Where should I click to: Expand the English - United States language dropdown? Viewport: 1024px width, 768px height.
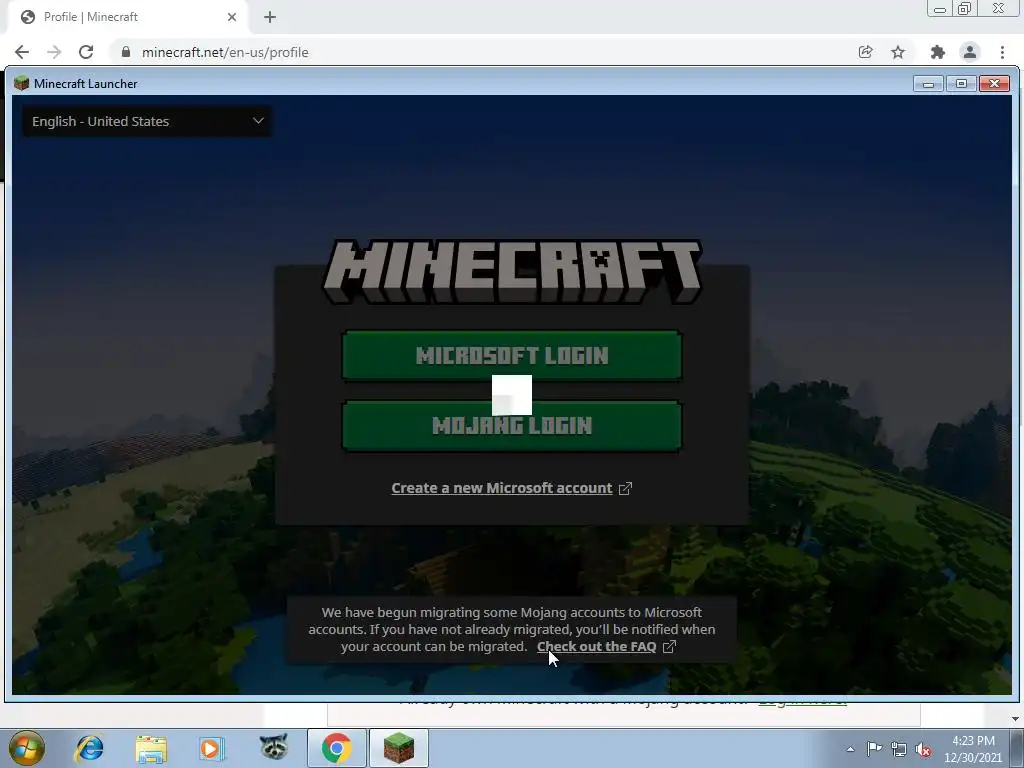click(147, 121)
